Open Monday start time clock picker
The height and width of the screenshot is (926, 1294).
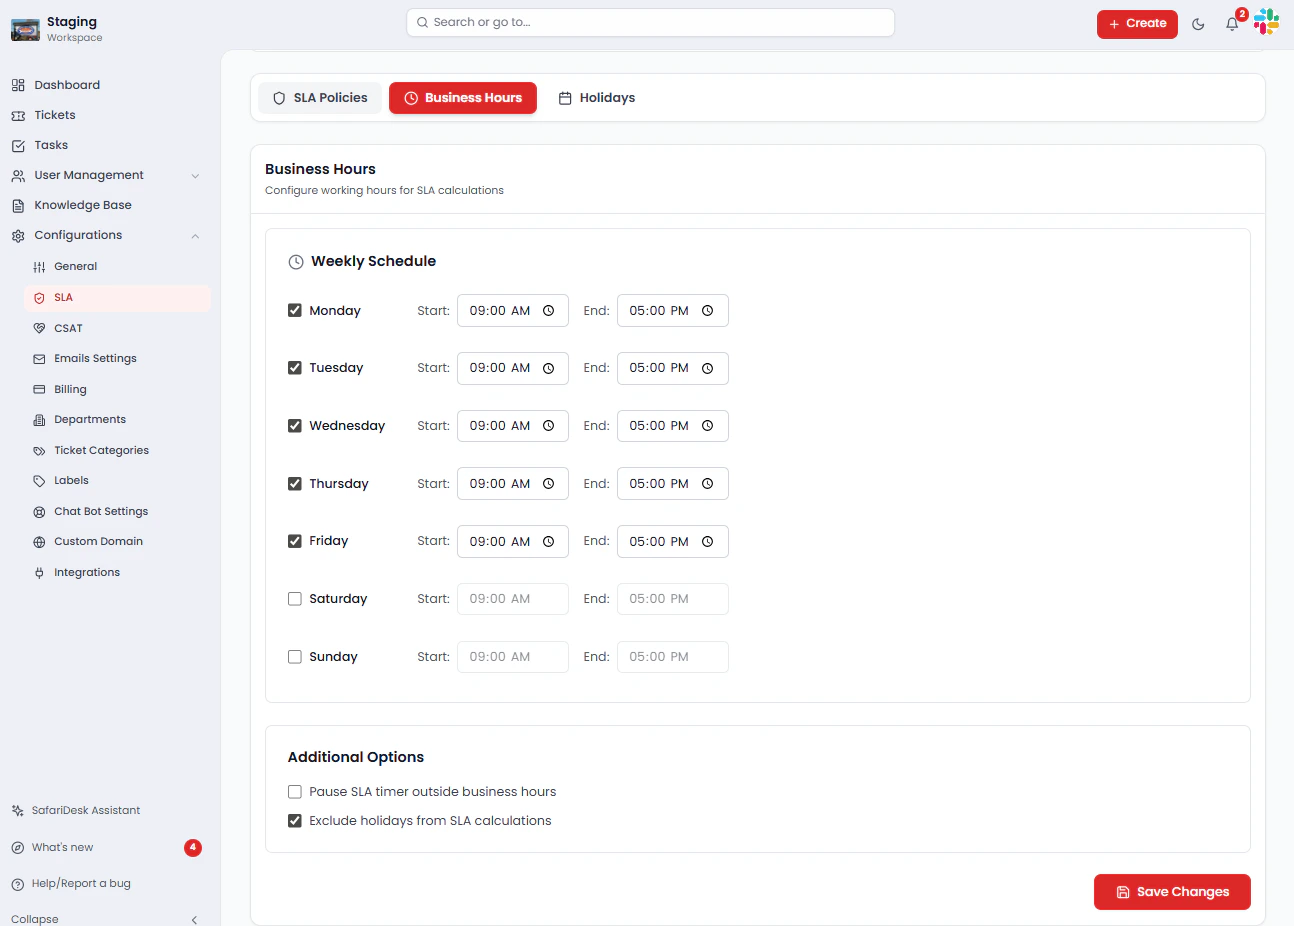pyautogui.click(x=548, y=311)
